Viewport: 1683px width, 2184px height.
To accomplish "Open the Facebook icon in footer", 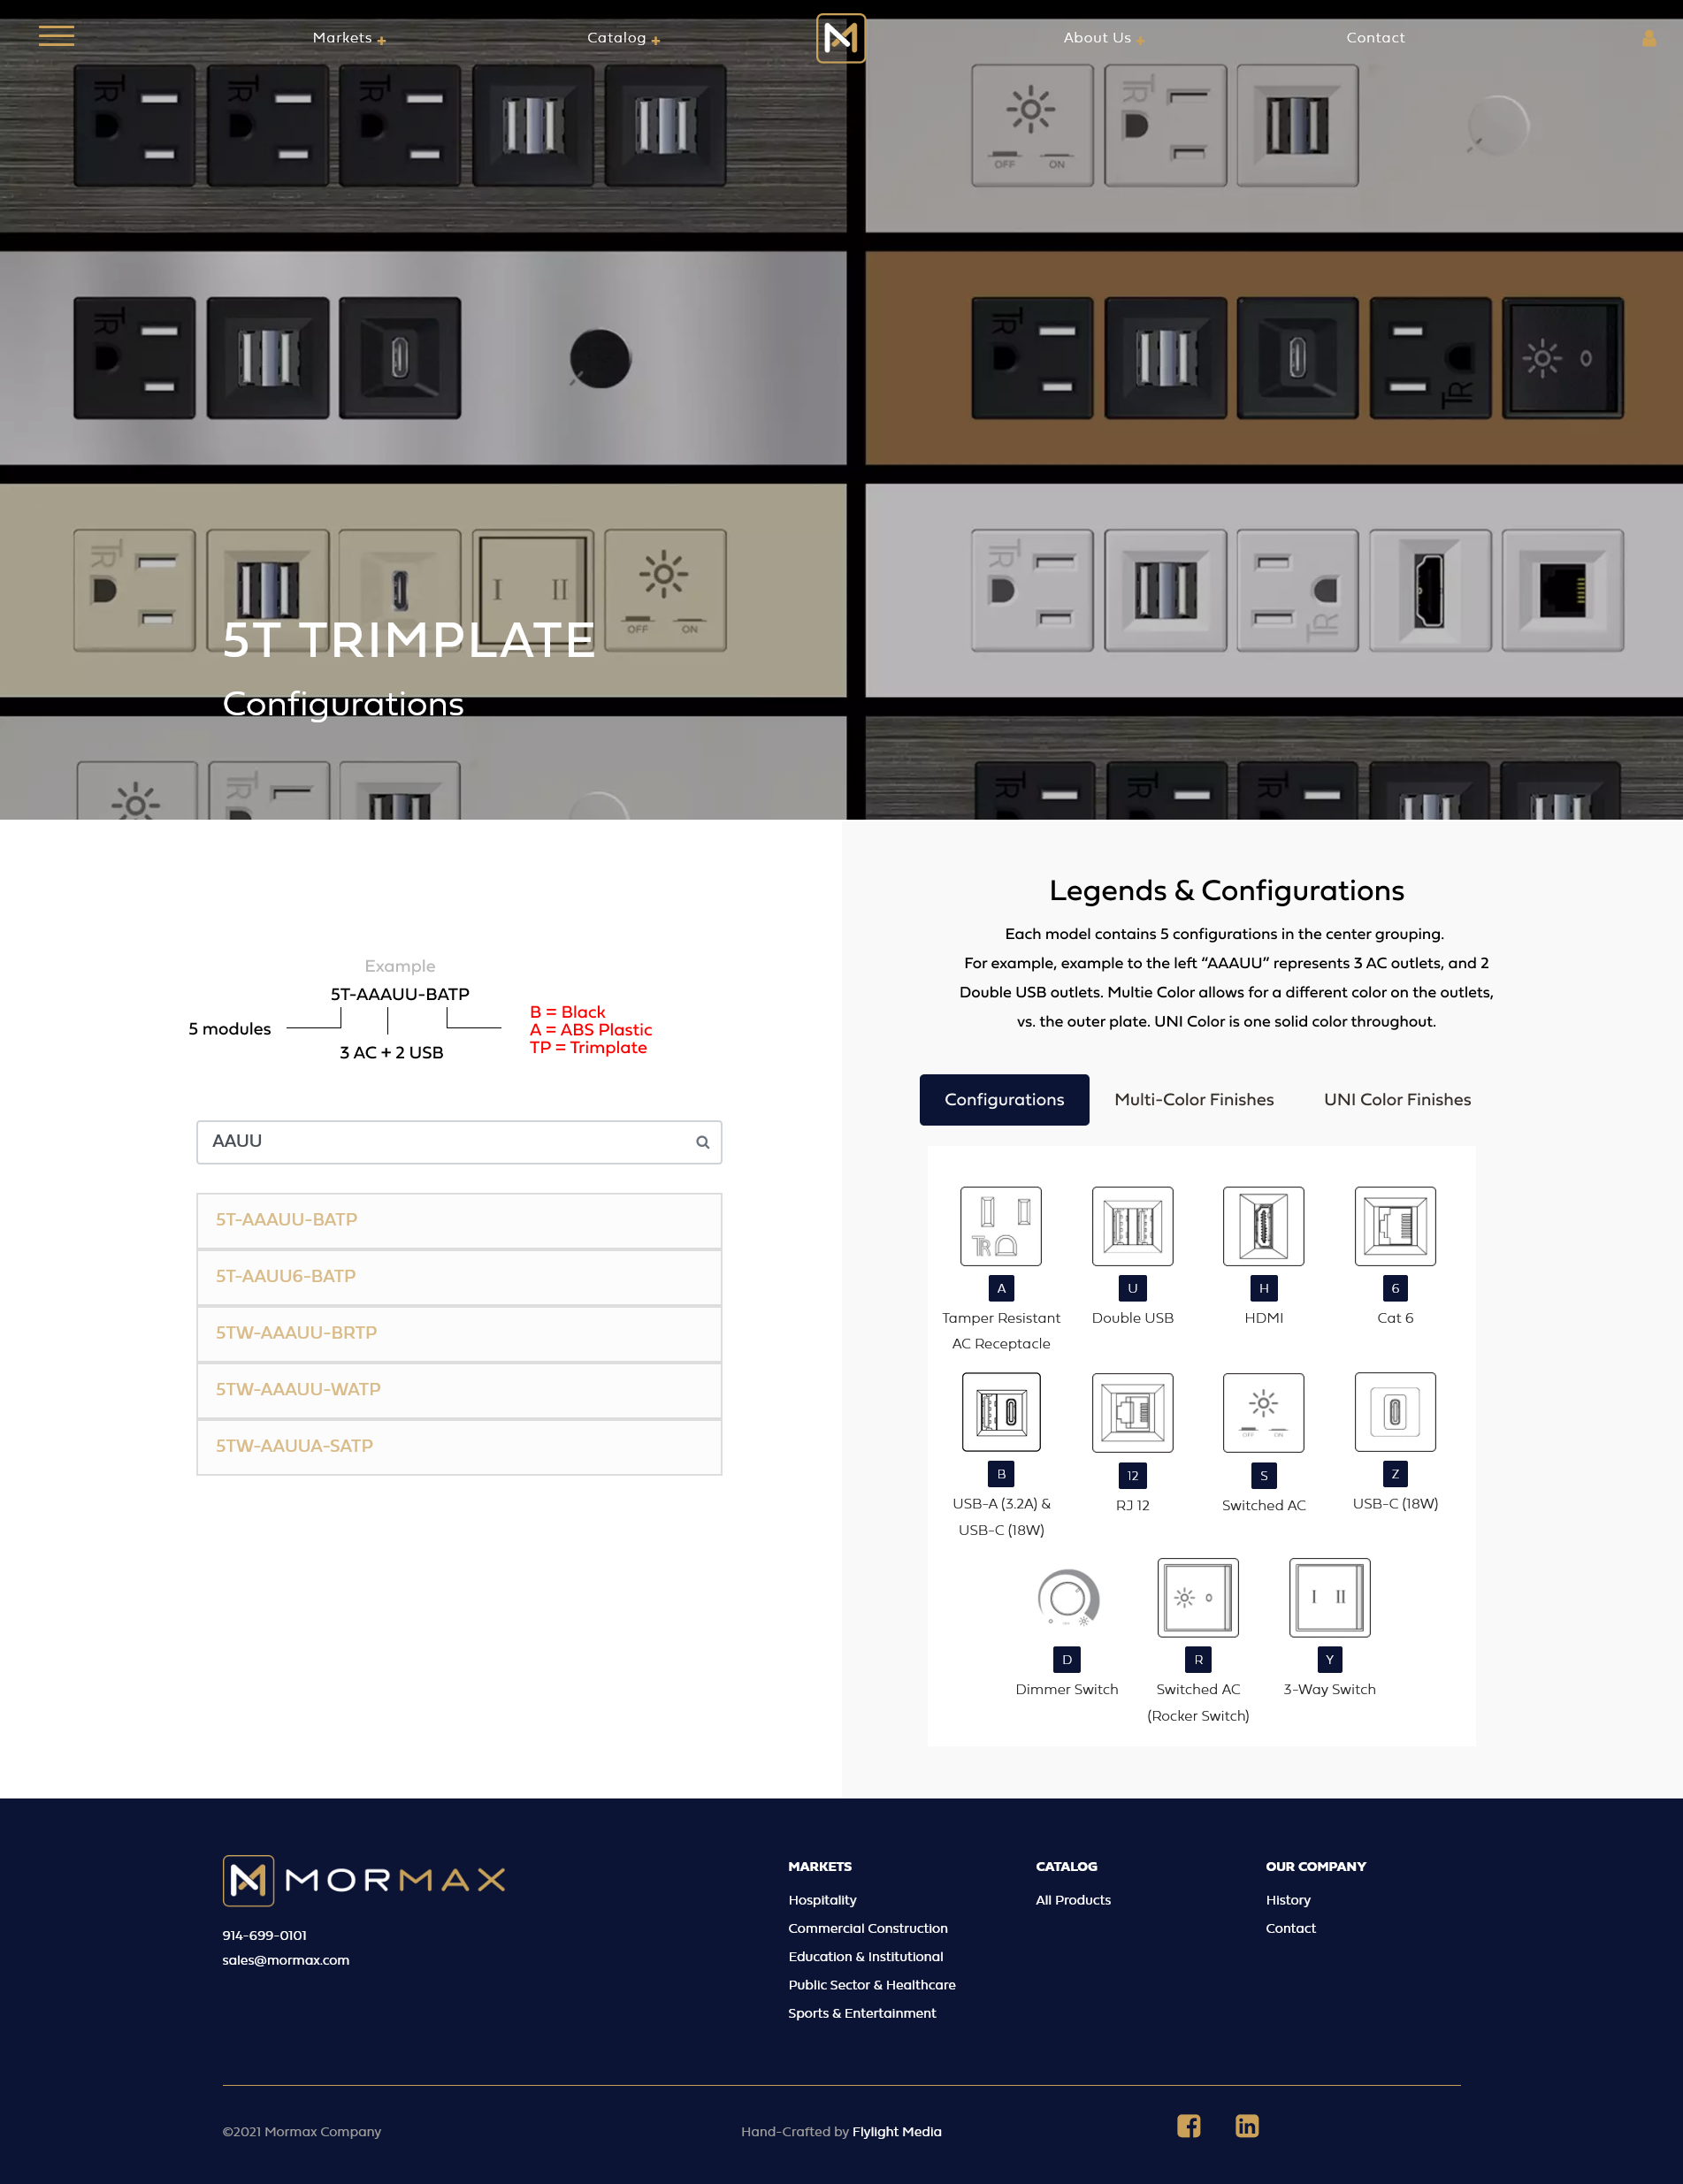I will 1188,2126.
